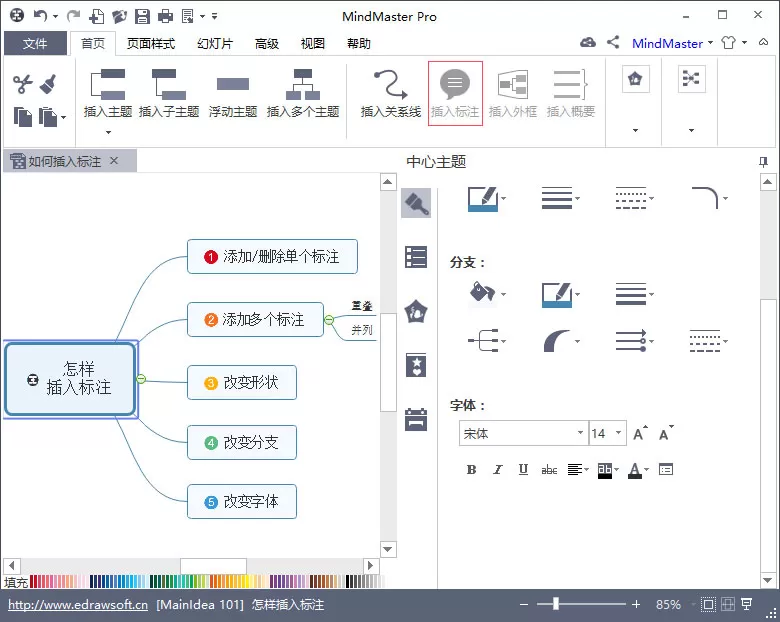Screen dimensions: 780x622
Task: Open the 宋体 font family dropdown
Action: pyautogui.click(x=523, y=433)
